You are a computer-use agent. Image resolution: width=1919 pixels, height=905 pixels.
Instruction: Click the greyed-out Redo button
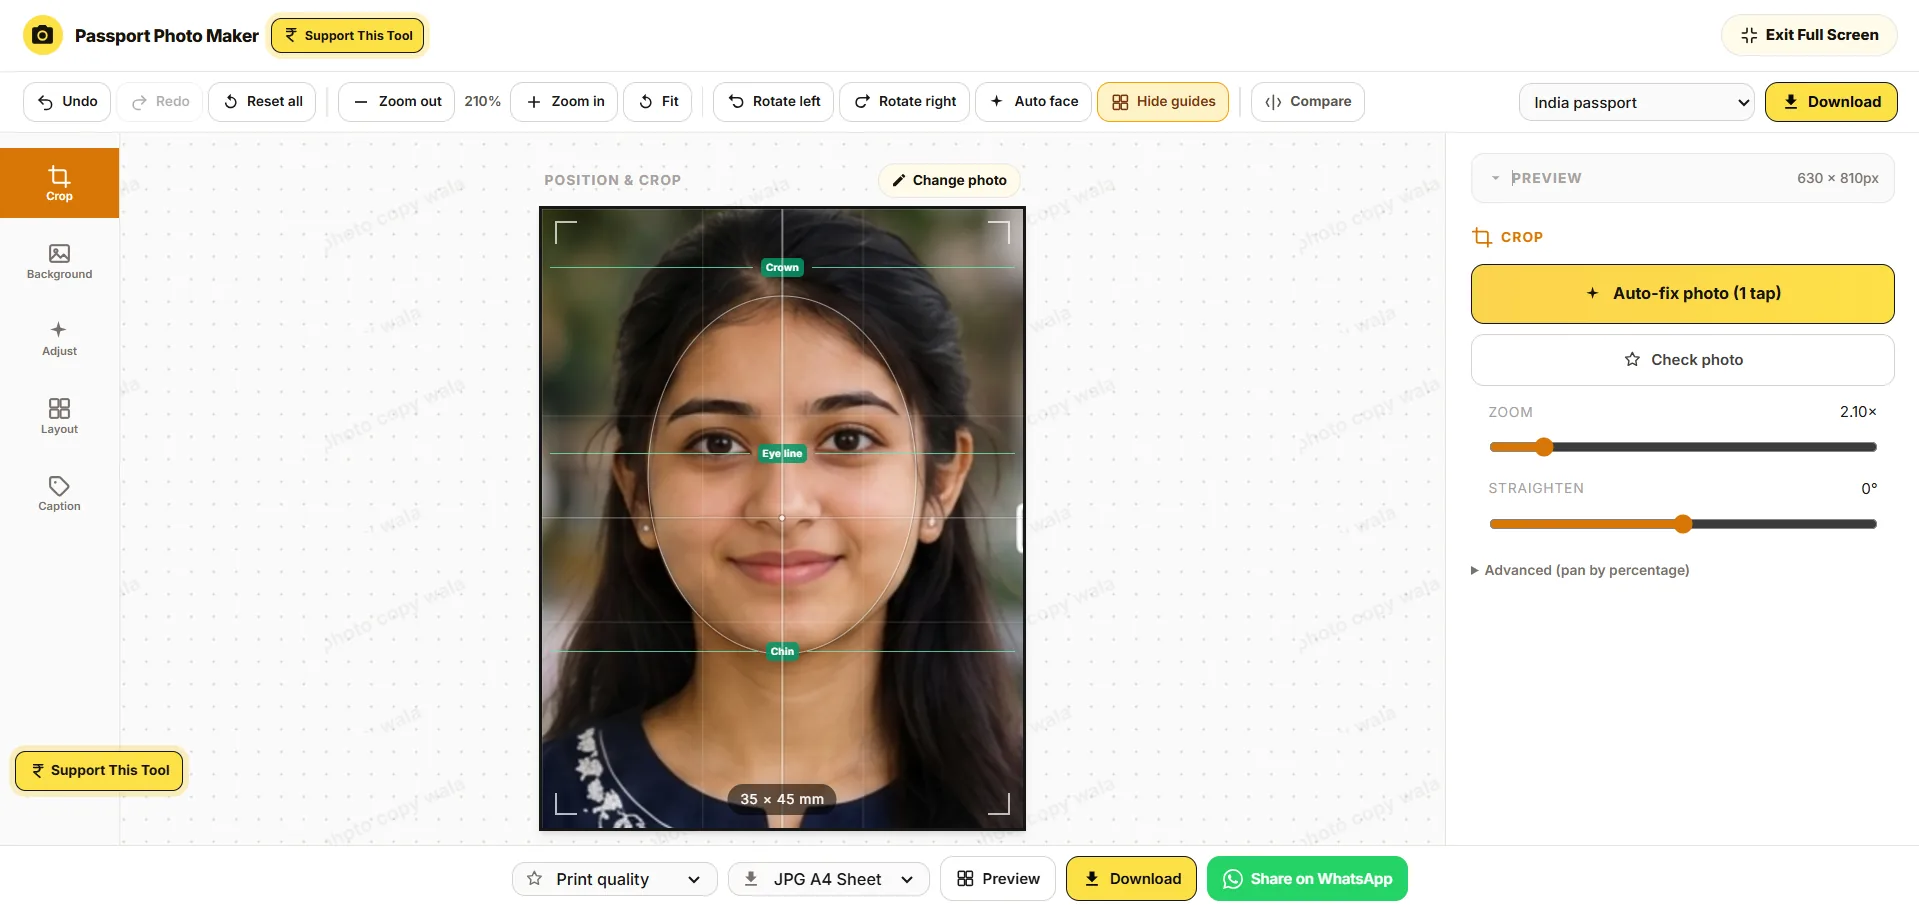[160, 102]
